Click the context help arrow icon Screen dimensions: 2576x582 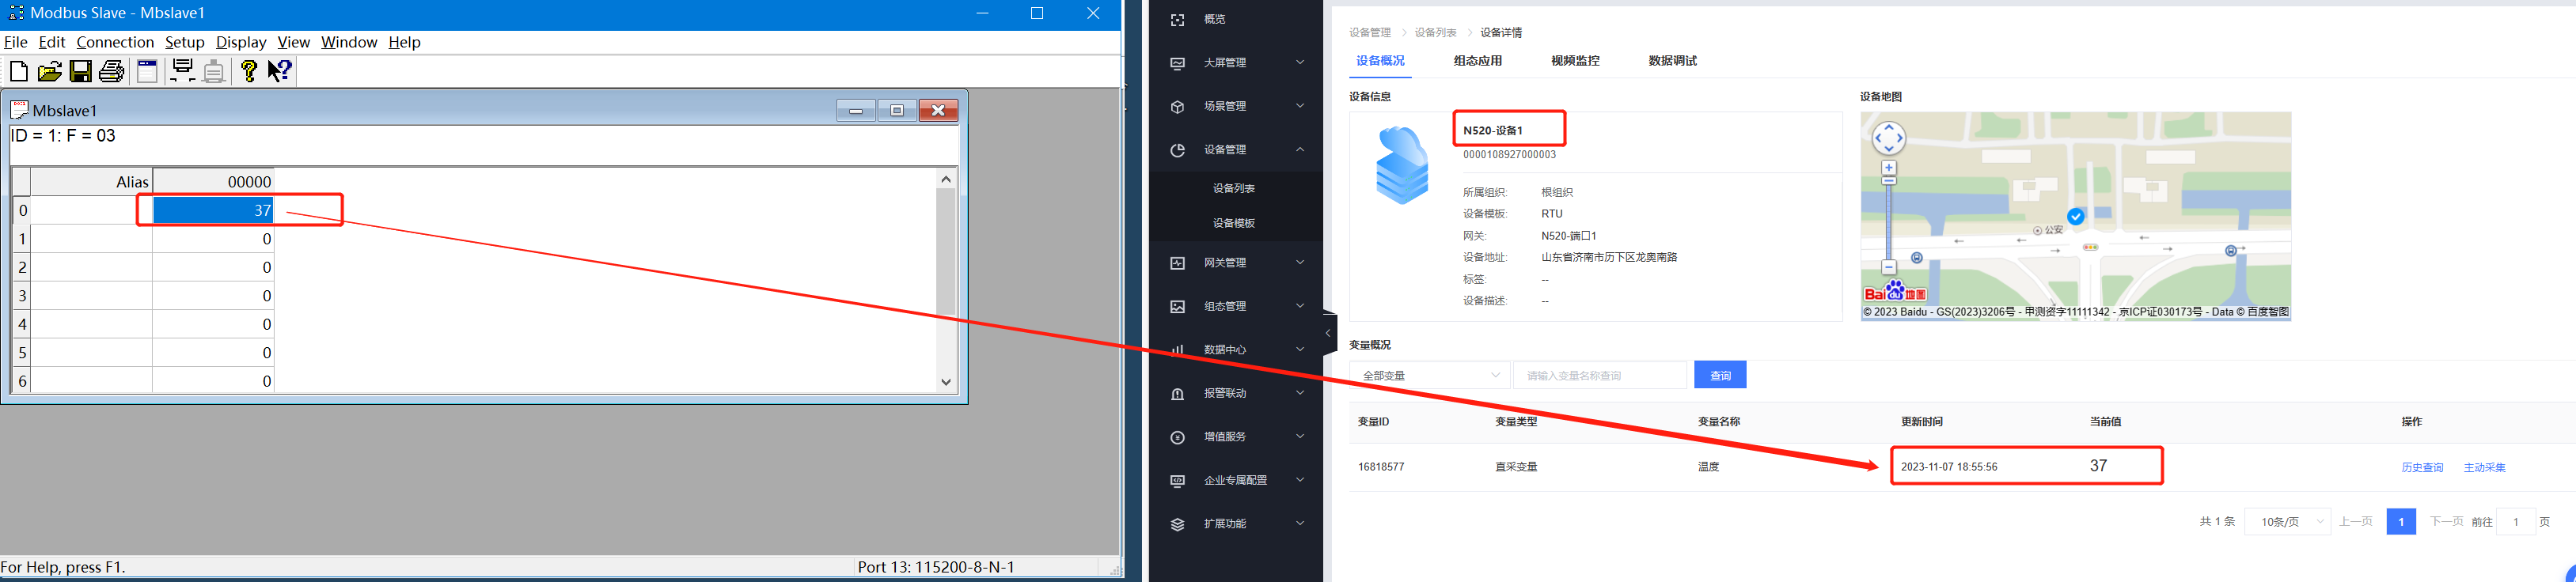[280, 71]
